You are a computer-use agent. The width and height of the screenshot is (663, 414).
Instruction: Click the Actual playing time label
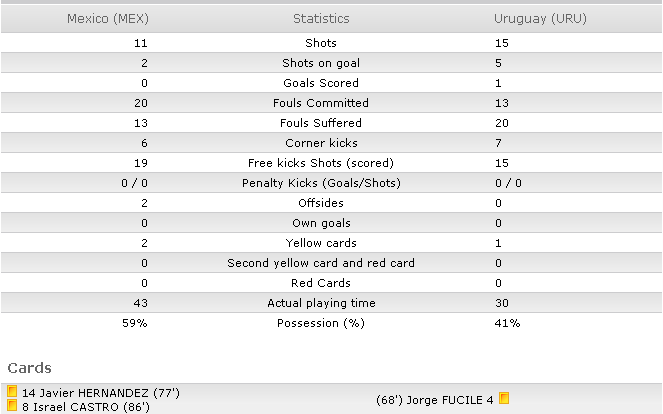[321, 303]
